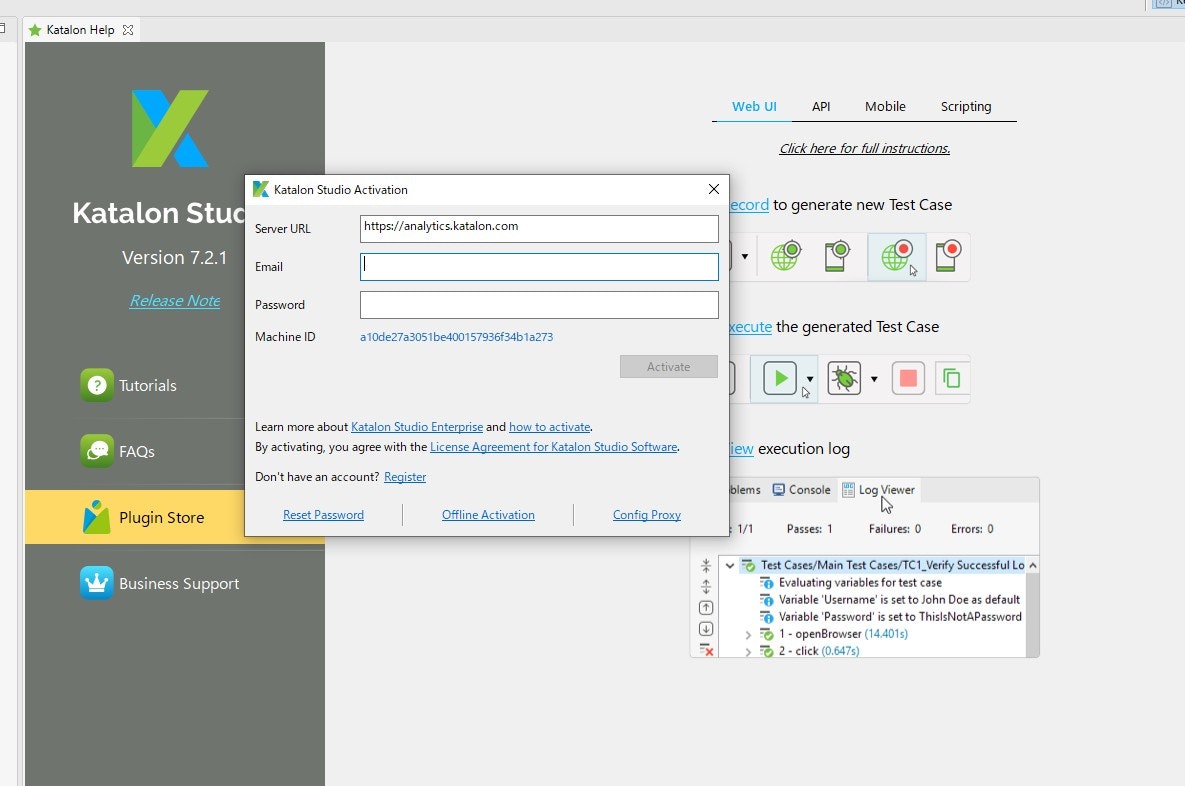Focus the Email input field
Image resolution: width=1185 pixels, height=786 pixels.
(x=539, y=267)
